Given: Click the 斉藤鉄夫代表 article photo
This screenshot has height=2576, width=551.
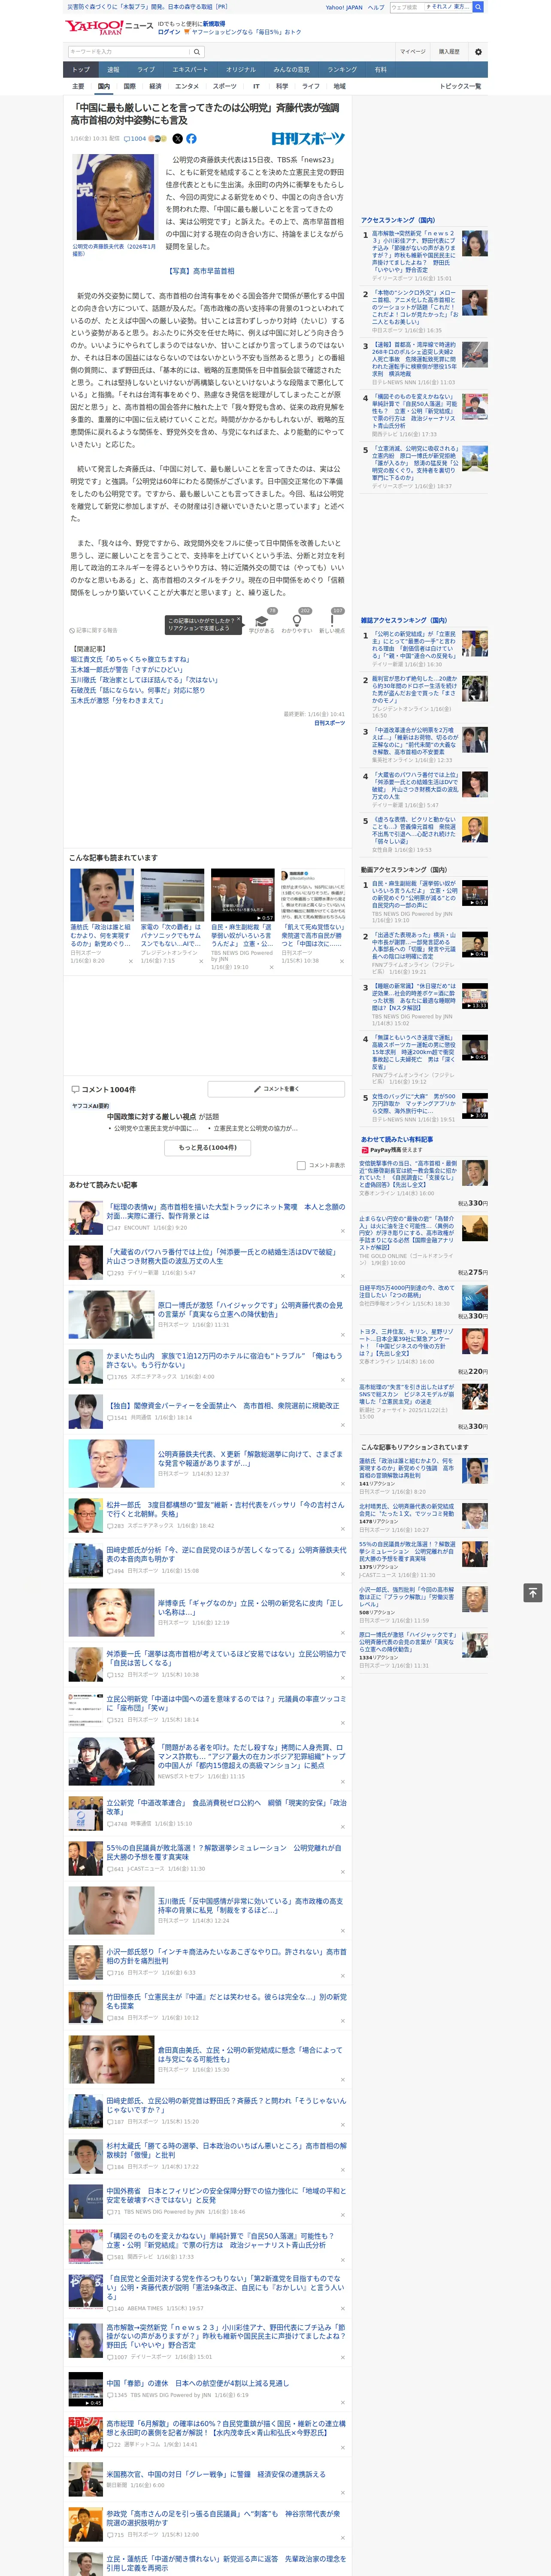Looking at the screenshot, I should [115, 196].
